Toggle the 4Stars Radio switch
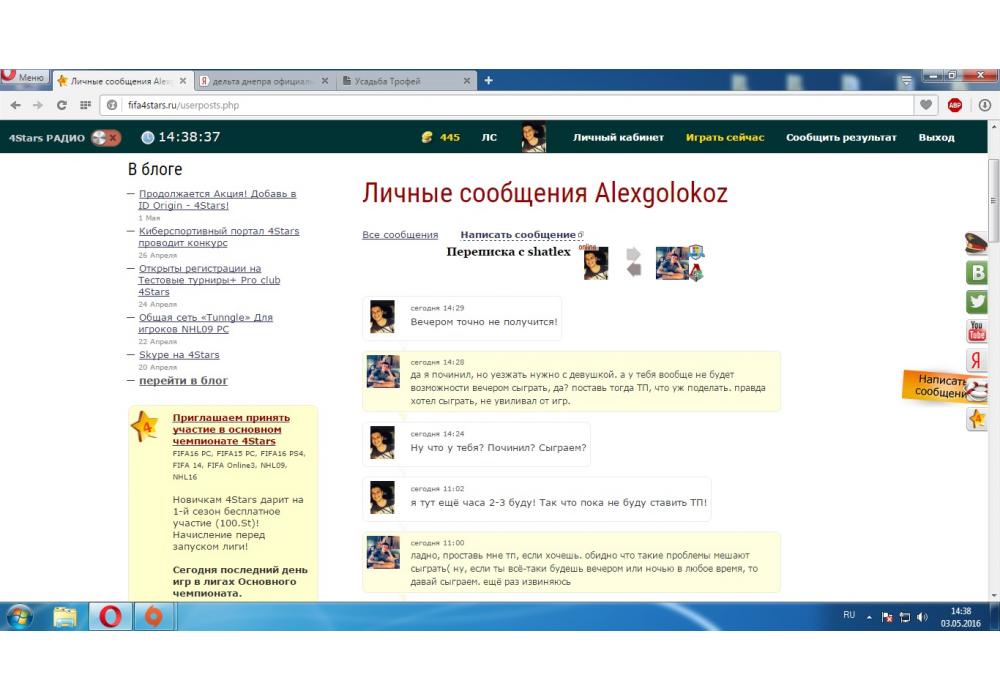The height and width of the screenshot is (700, 1000). tap(106, 138)
